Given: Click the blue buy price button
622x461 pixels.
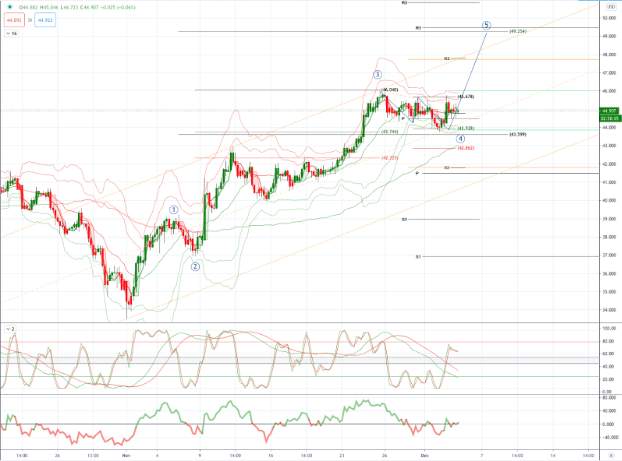Looking at the screenshot, I should [x=45, y=20].
